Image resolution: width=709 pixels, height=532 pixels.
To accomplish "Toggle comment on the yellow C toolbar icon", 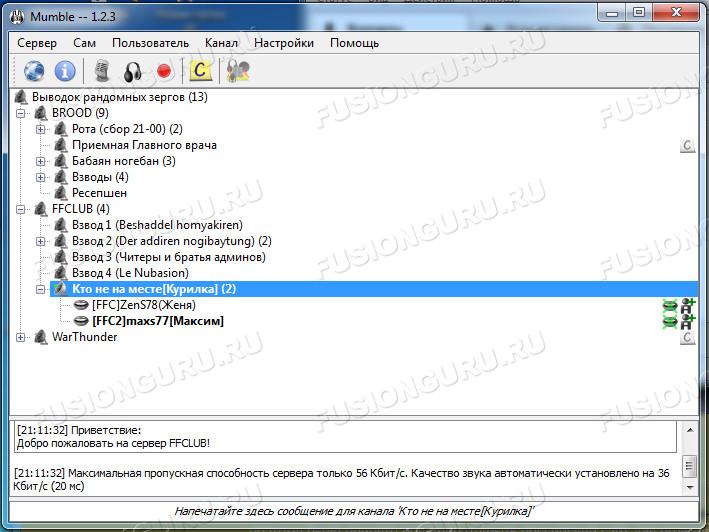I will coord(200,71).
